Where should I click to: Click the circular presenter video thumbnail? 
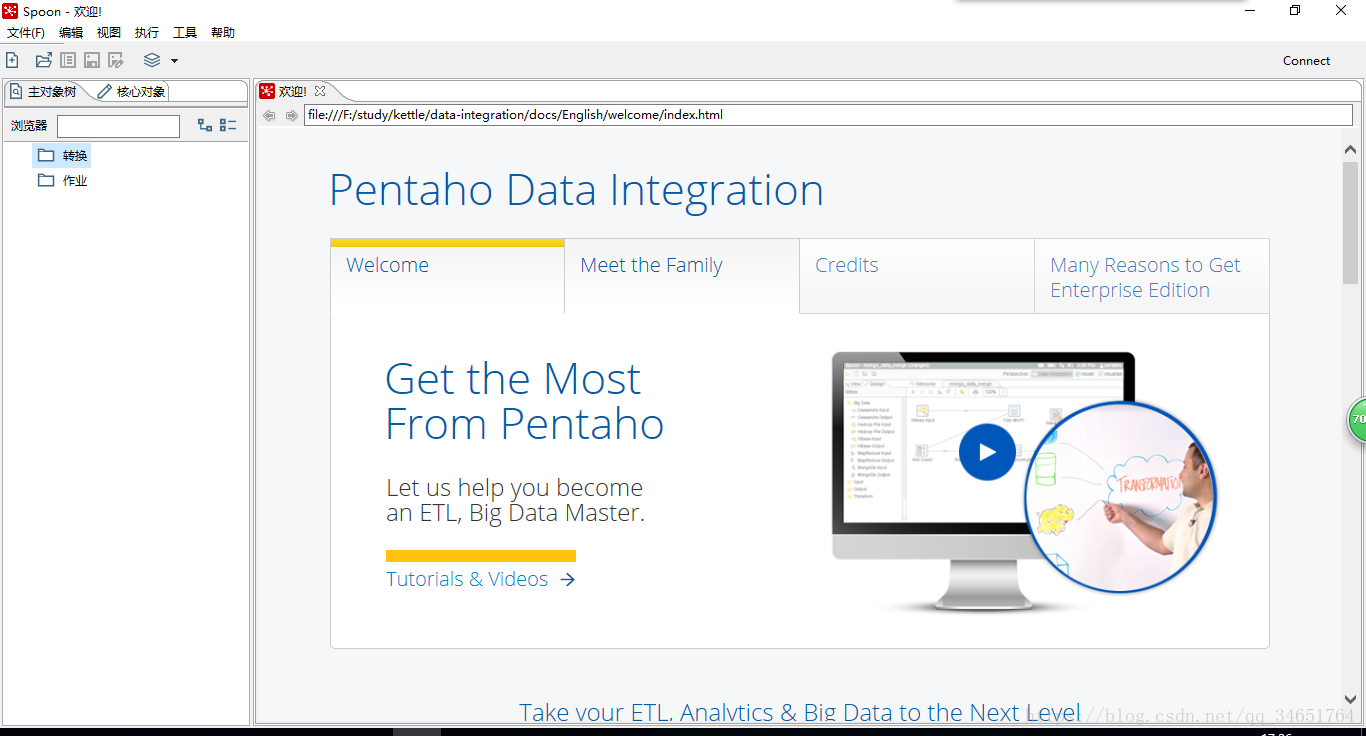(x=1120, y=497)
